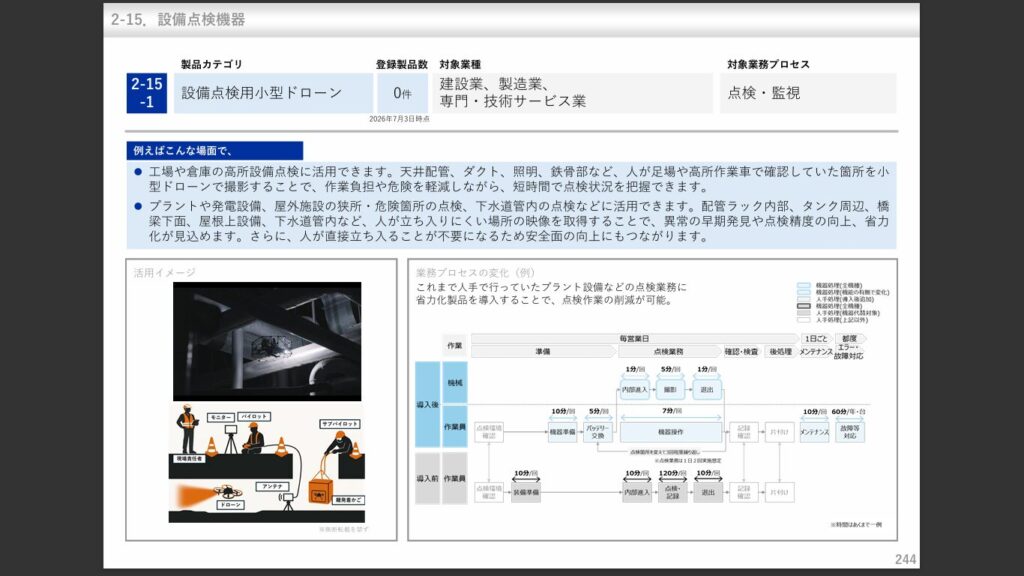Click the 準備 phase arrow header

point(543,351)
